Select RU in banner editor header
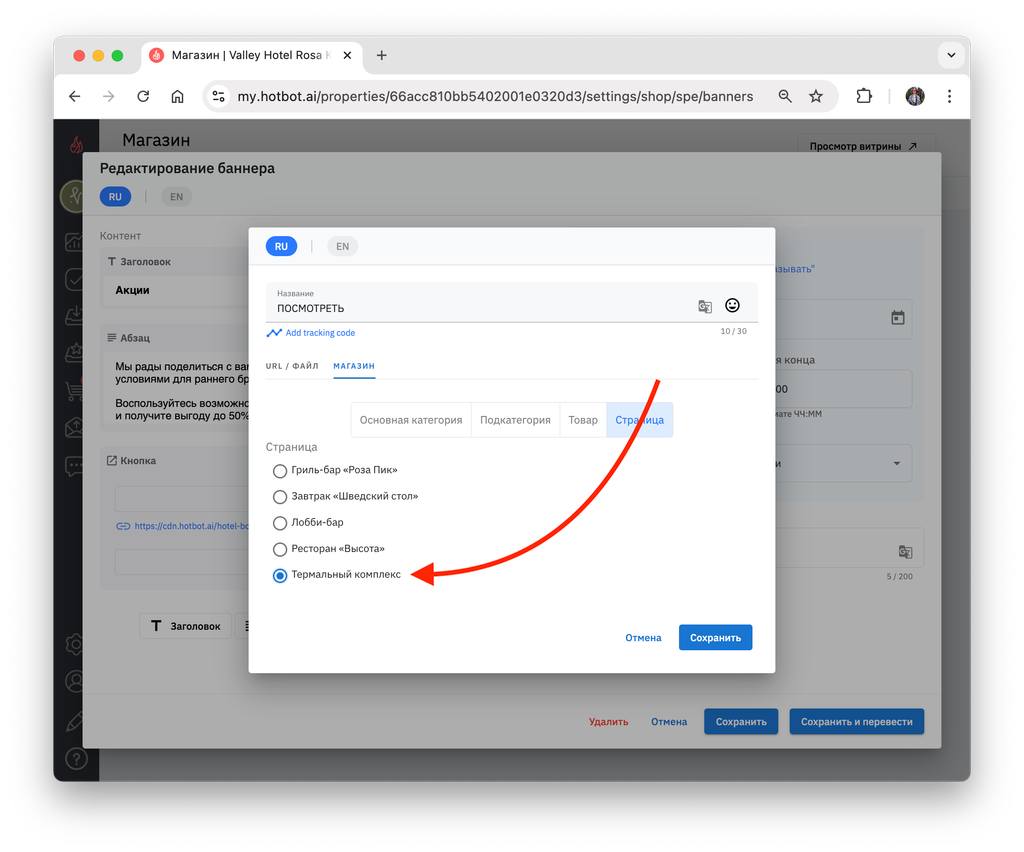 (x=116, y=197)
